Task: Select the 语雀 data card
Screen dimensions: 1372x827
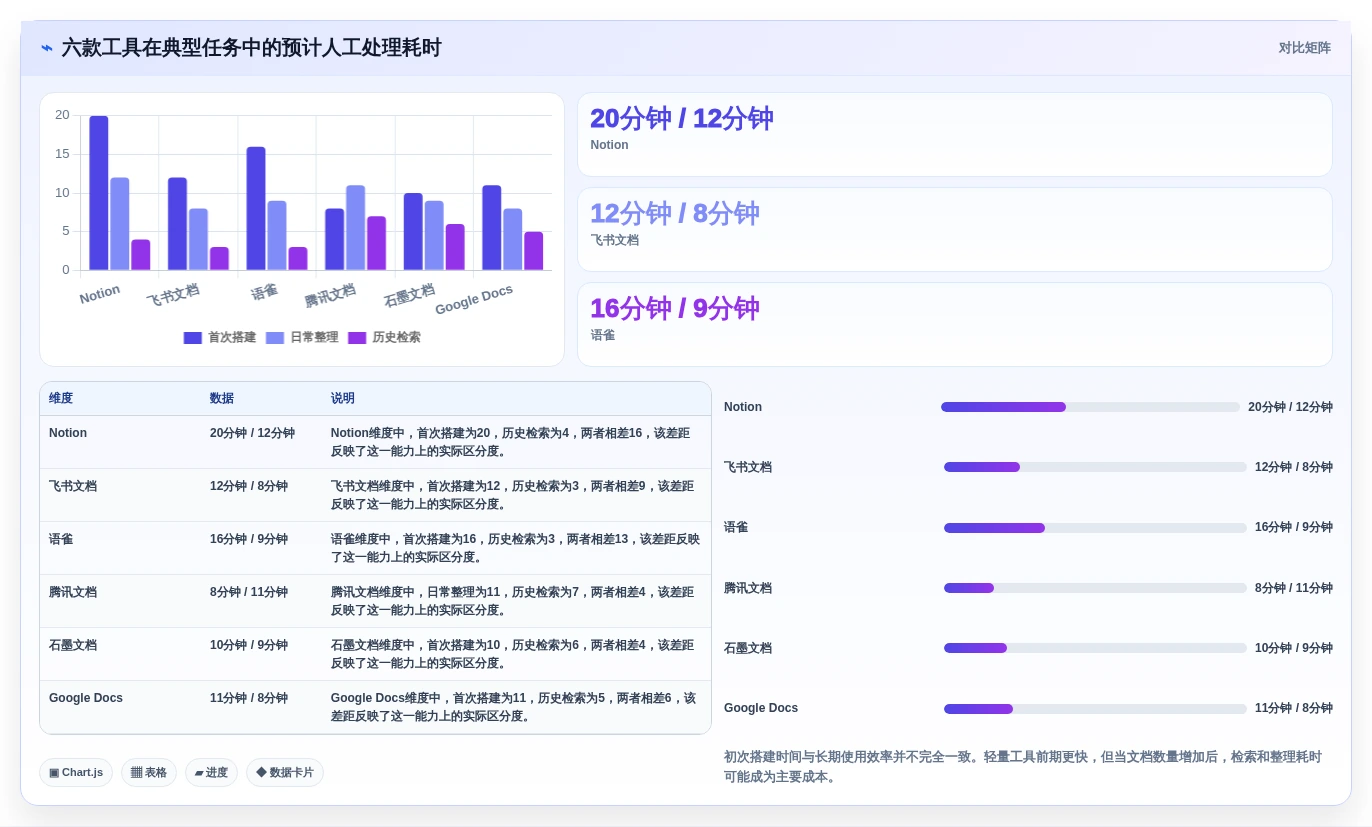Action: [x=955, y=324]
